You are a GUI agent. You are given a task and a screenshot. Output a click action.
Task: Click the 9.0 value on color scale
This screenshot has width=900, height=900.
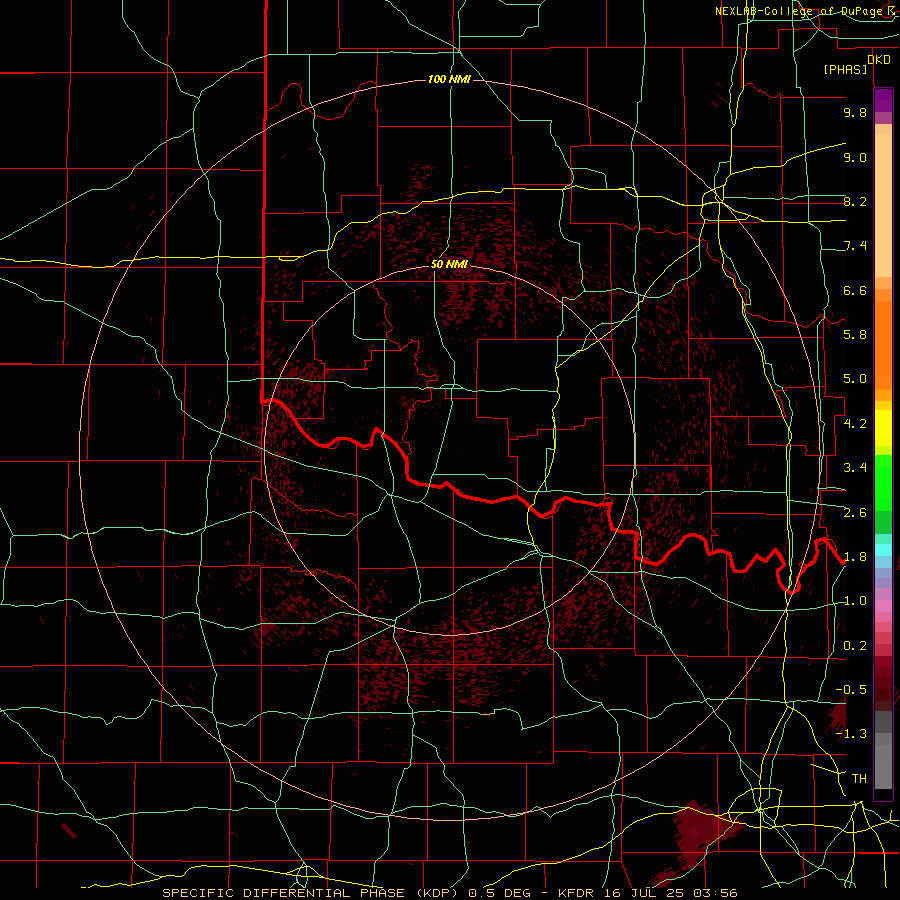[x=855, y=157]
